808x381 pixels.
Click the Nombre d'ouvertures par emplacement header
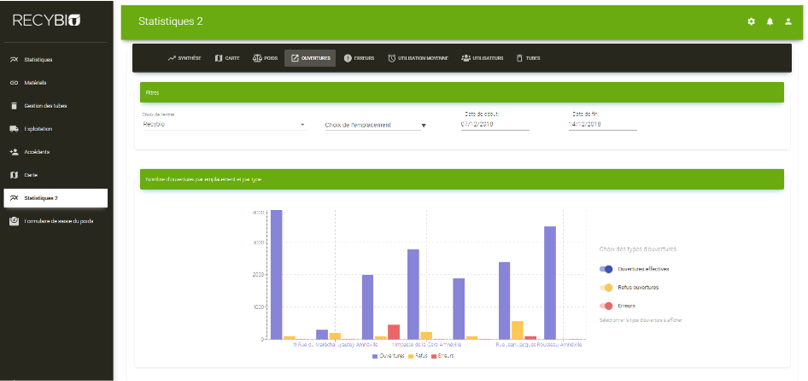click(462, 179)
